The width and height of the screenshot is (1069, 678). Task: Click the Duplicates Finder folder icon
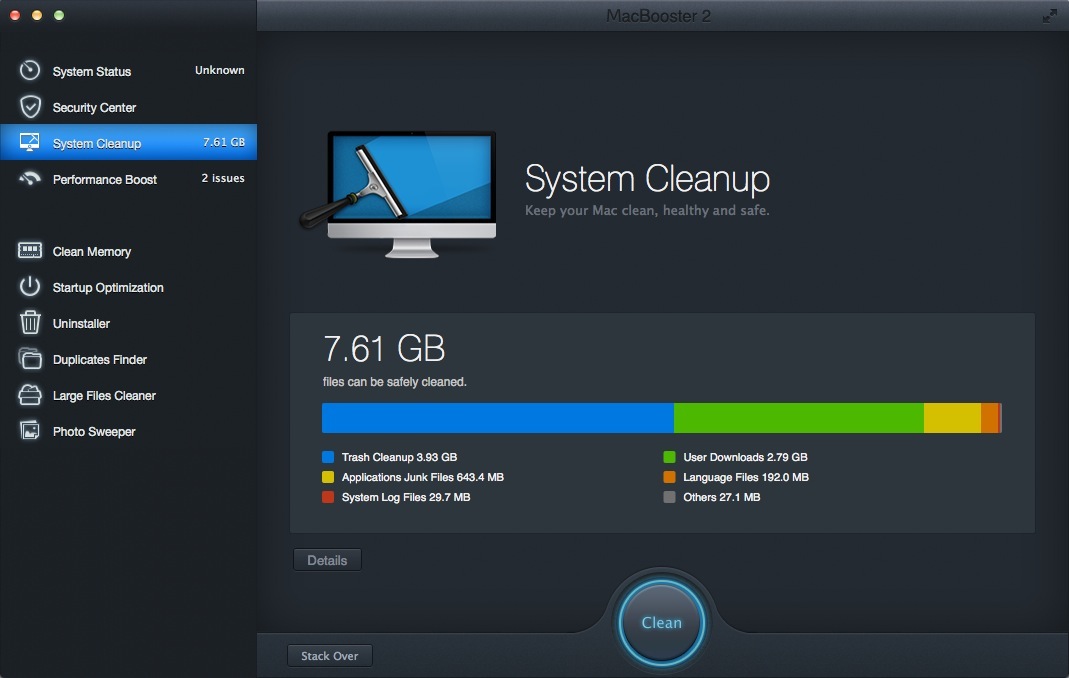coord(30,359)
